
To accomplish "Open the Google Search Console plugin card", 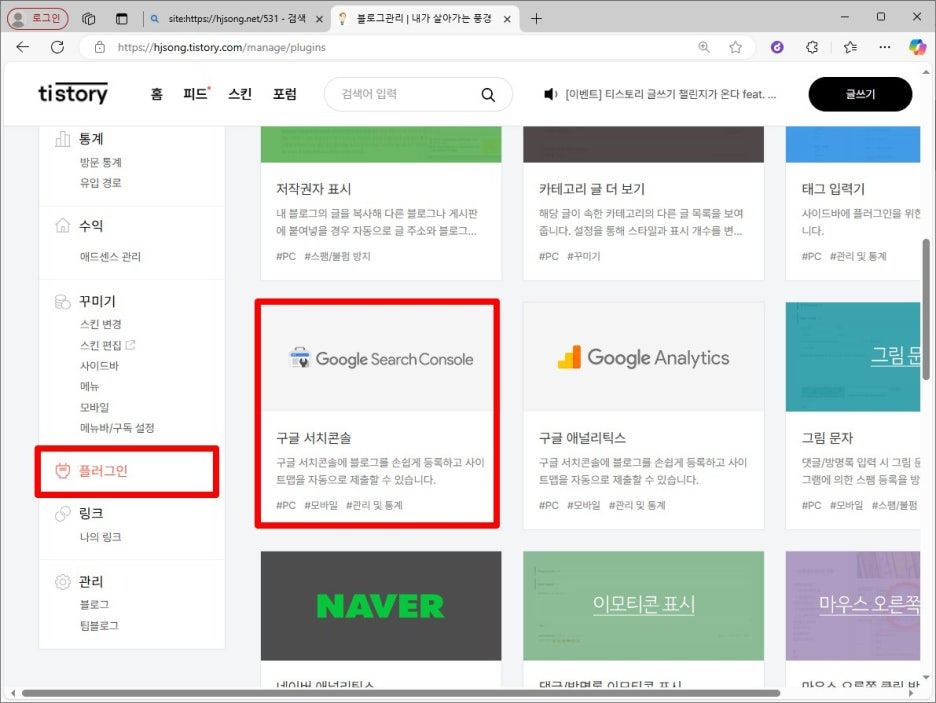I will pos(381,415).
